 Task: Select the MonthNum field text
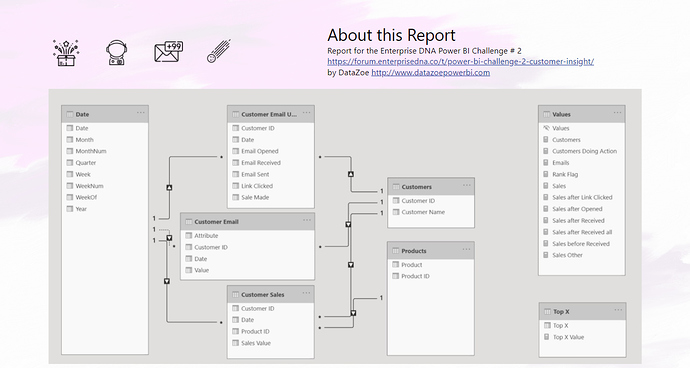pos(91,151)
